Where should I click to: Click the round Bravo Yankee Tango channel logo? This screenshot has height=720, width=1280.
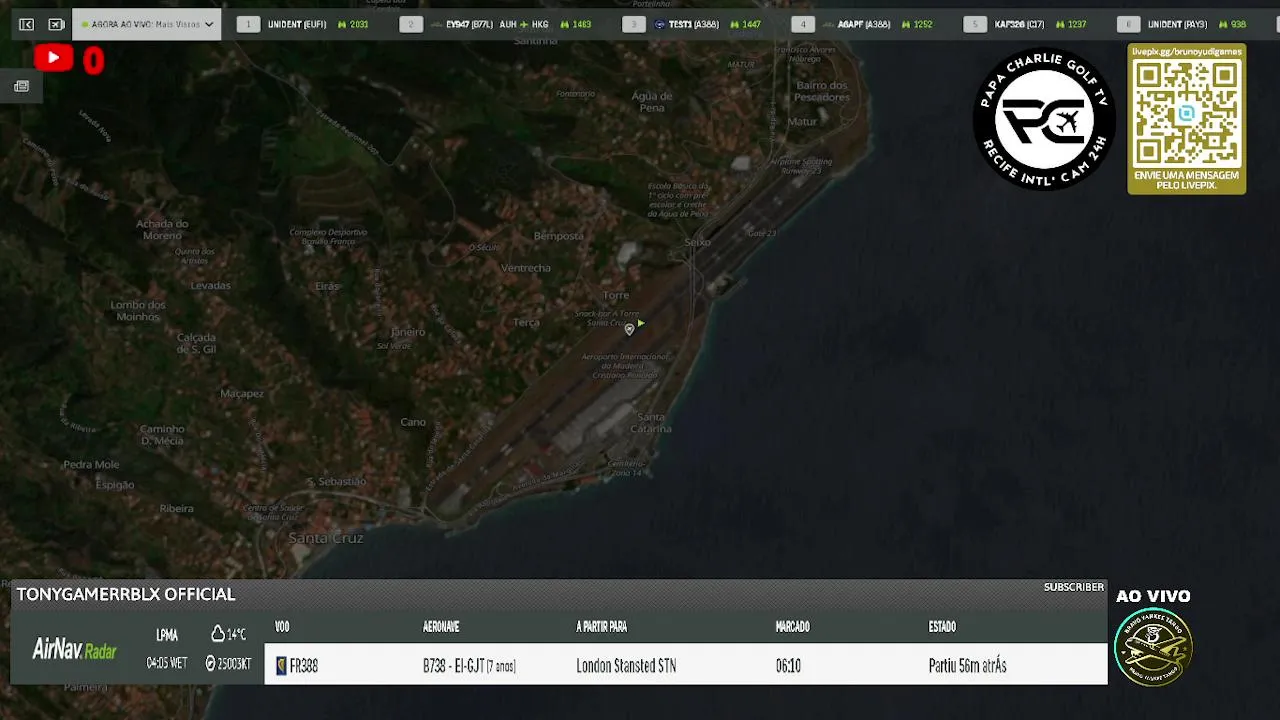(x=1153, y=646)
